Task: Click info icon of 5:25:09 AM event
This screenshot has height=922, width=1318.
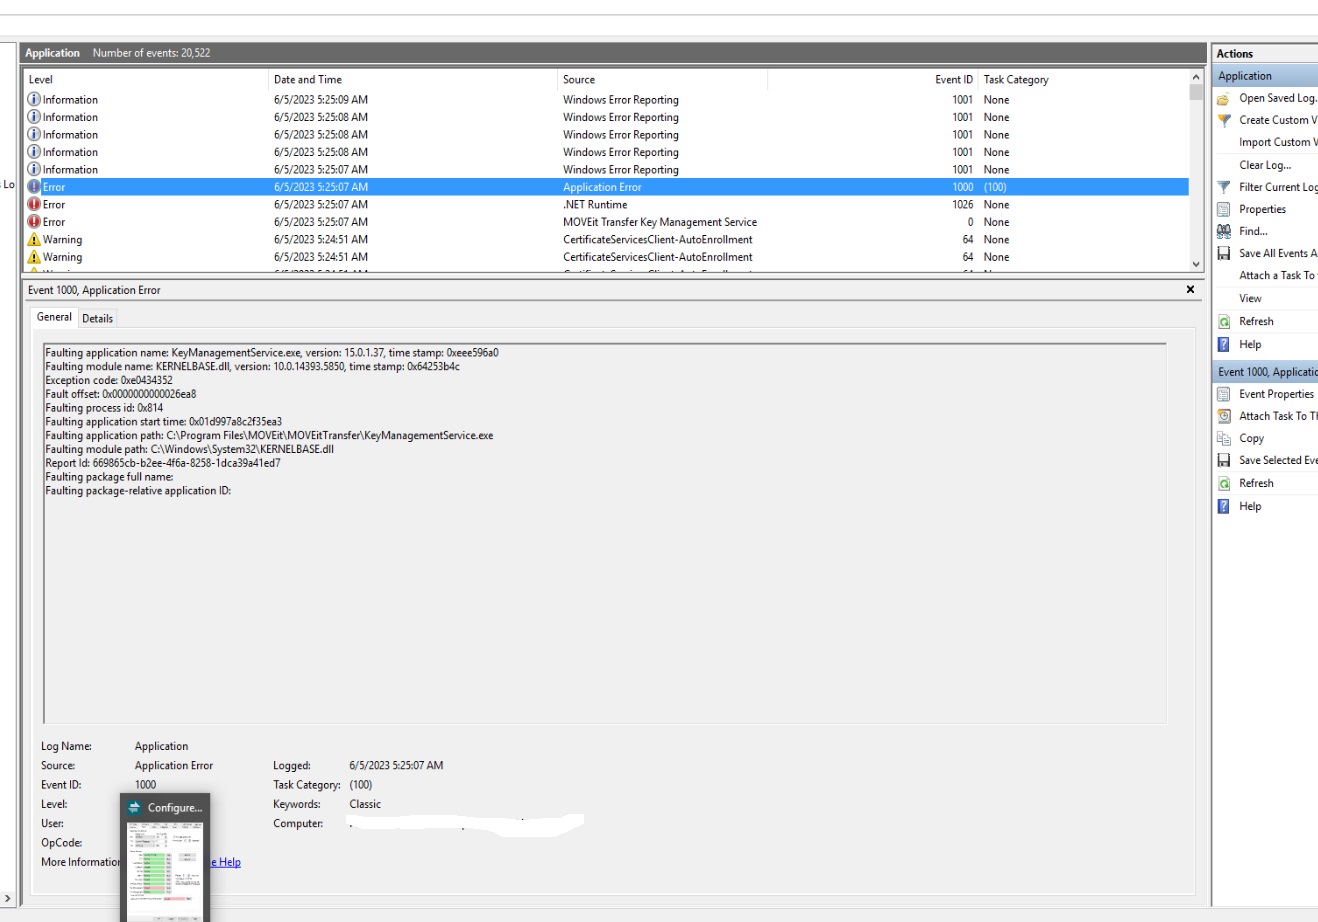Action: (x=34, y=100)
